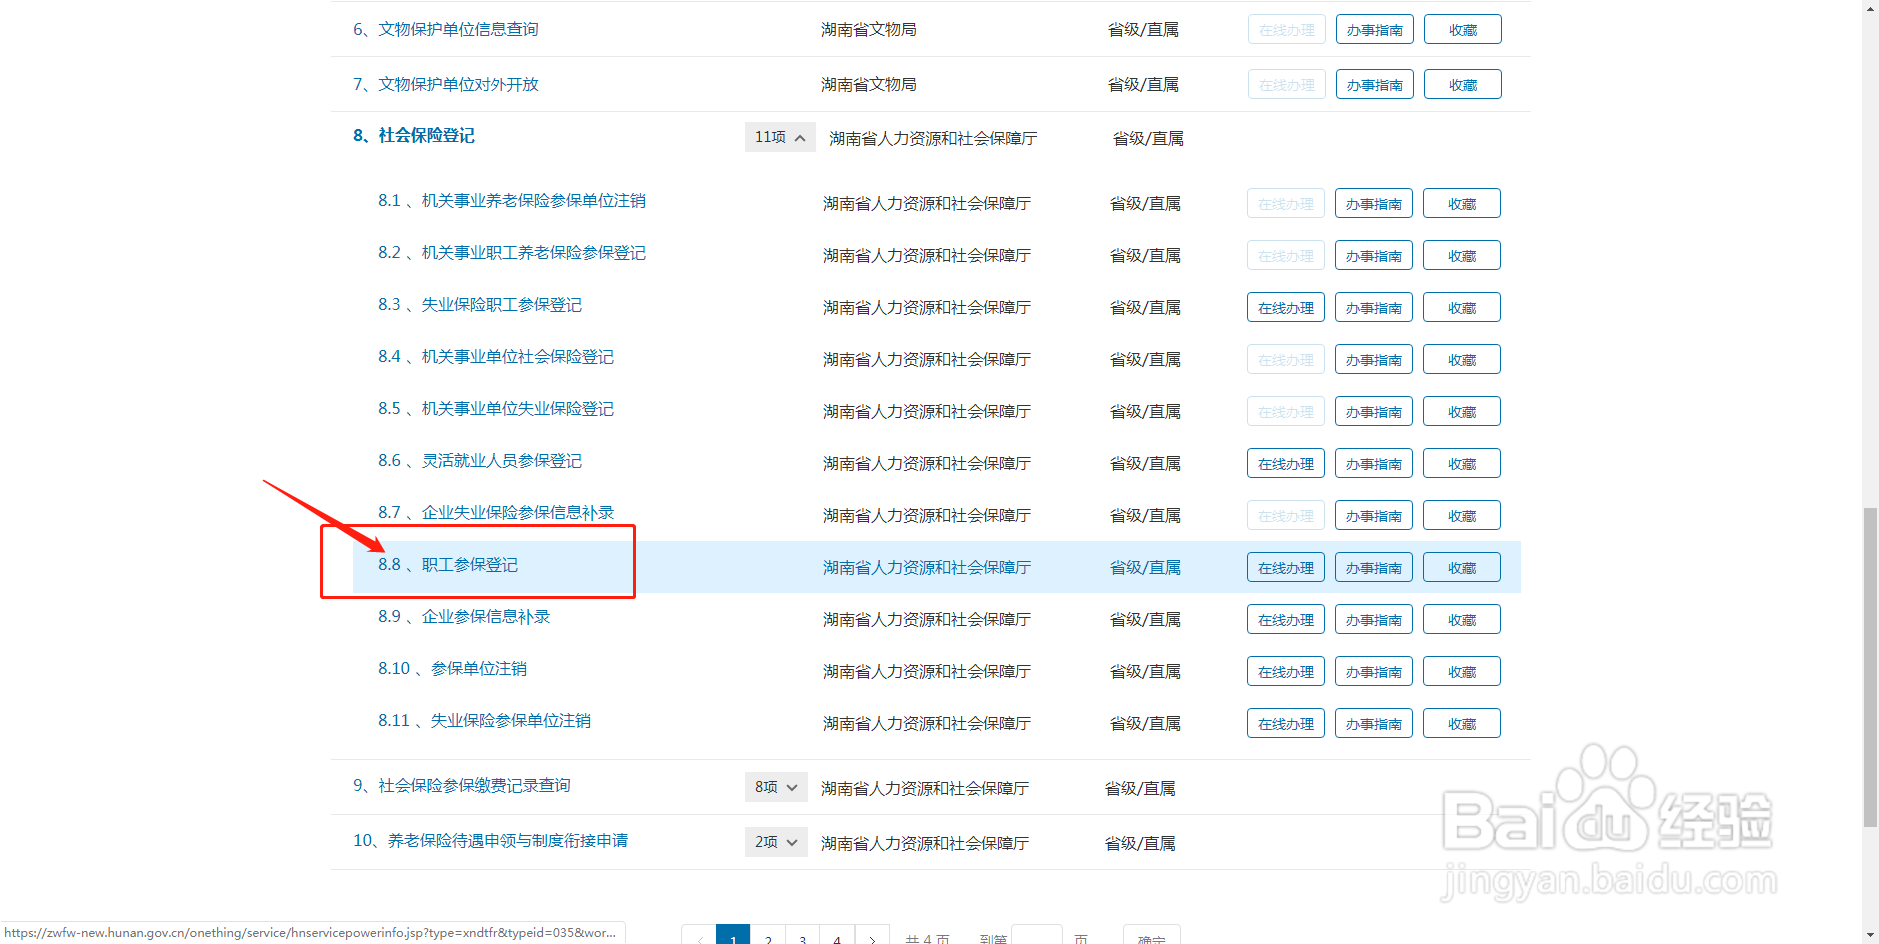
Task: Click scrollbar down arrow at bottom right
Action: [x=1870, y=935]
